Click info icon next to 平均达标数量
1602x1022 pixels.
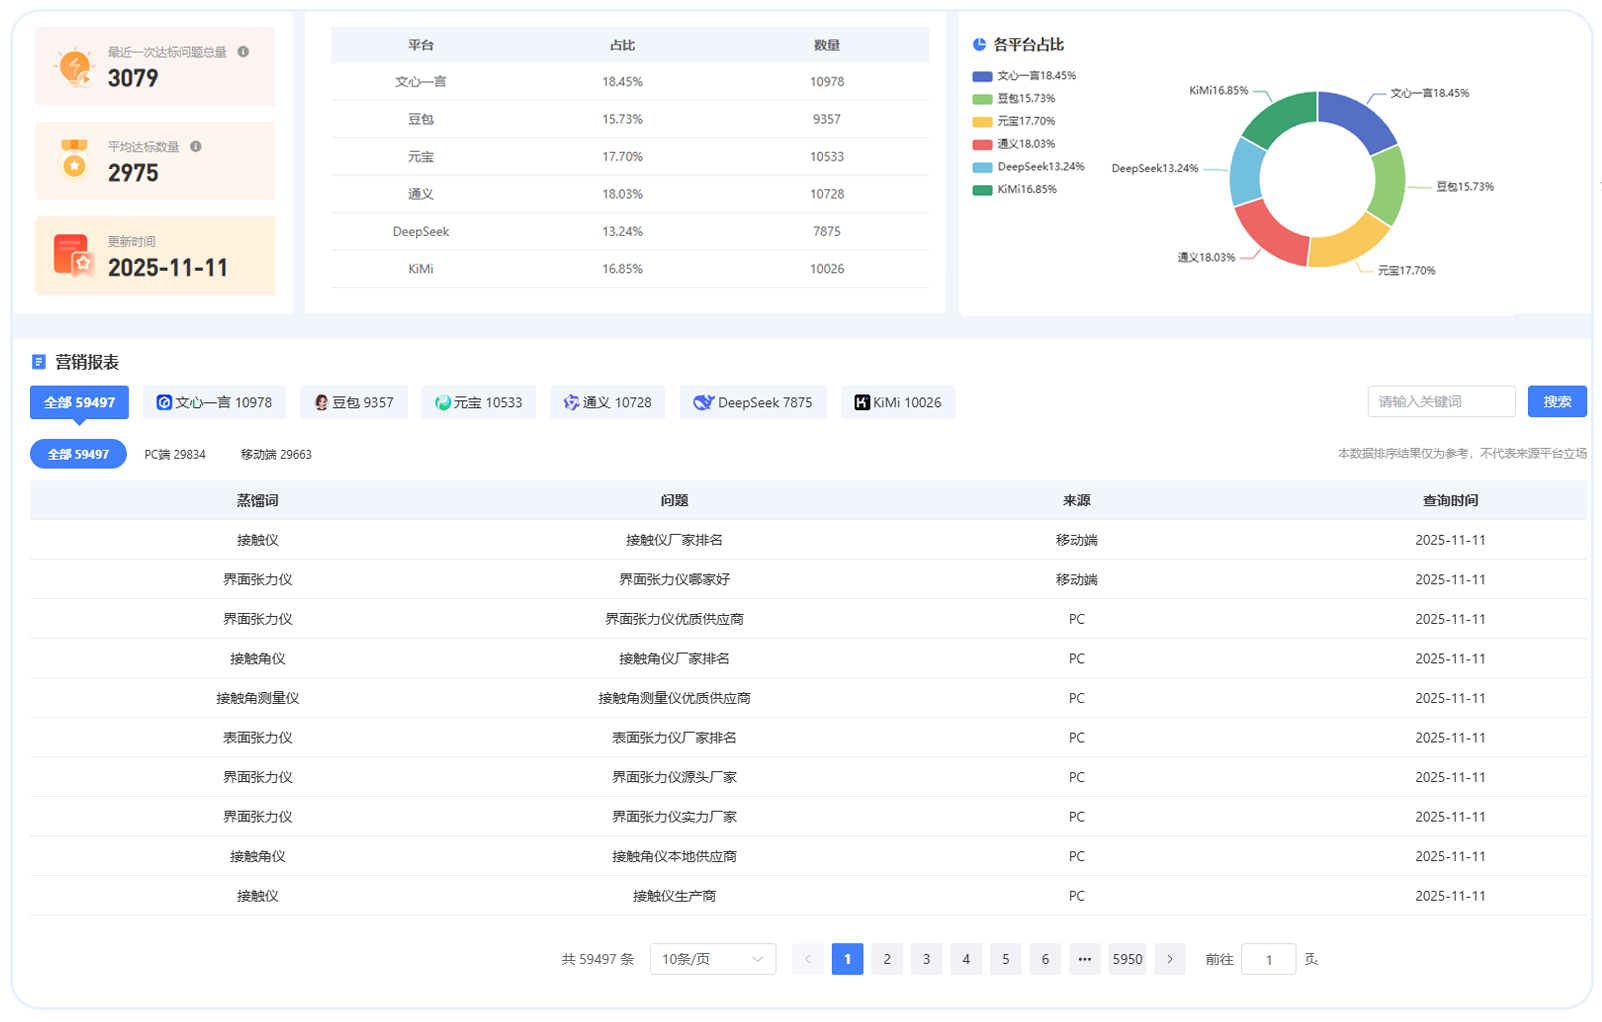point(196,147)
